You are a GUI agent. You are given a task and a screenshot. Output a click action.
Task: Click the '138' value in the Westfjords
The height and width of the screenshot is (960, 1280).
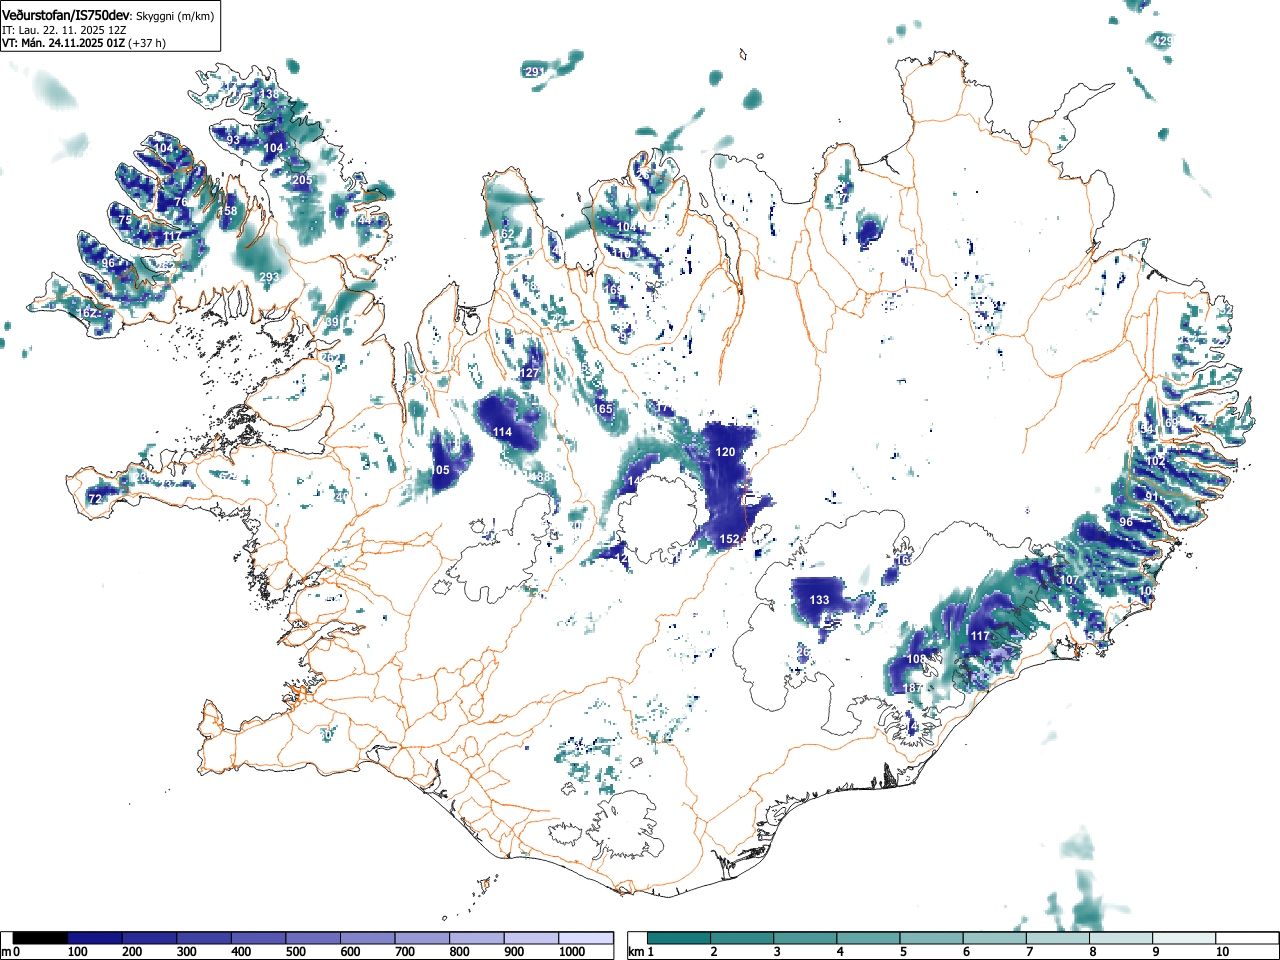coord(270,95)
